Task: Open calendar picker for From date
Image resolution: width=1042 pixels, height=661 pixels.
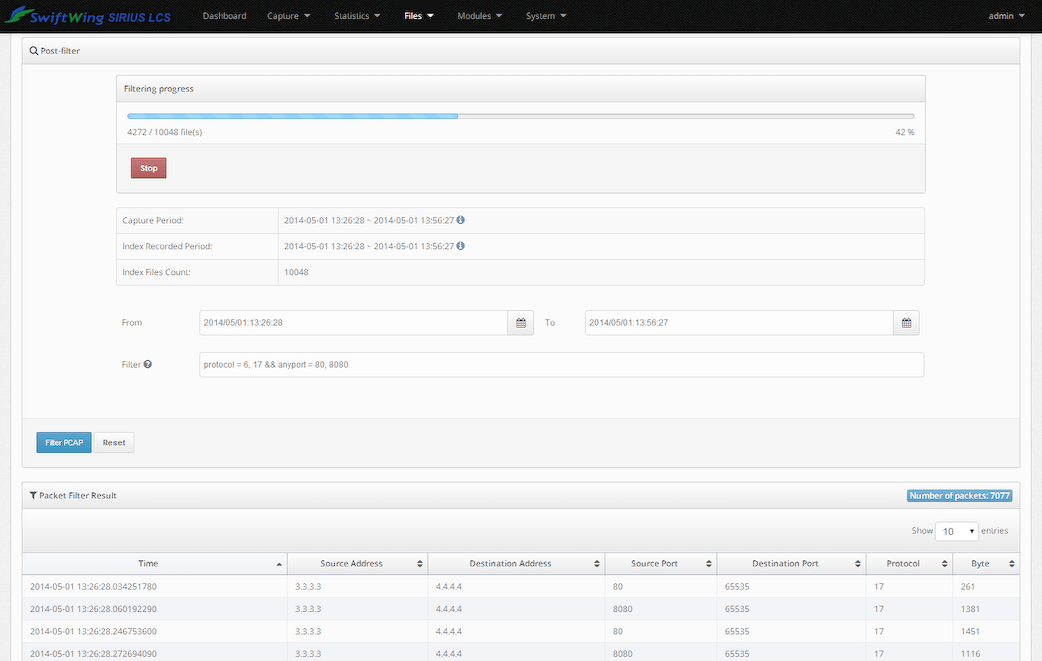Action: pyautogui.click(x=520, y=323)
